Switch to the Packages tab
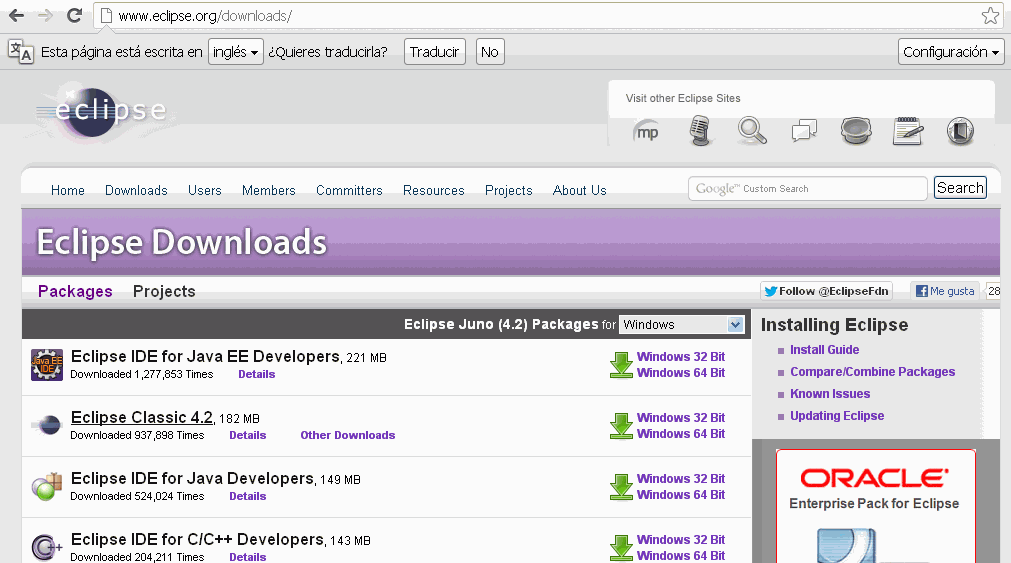Viewport: 1011px width, 563px height. [75, 291]
